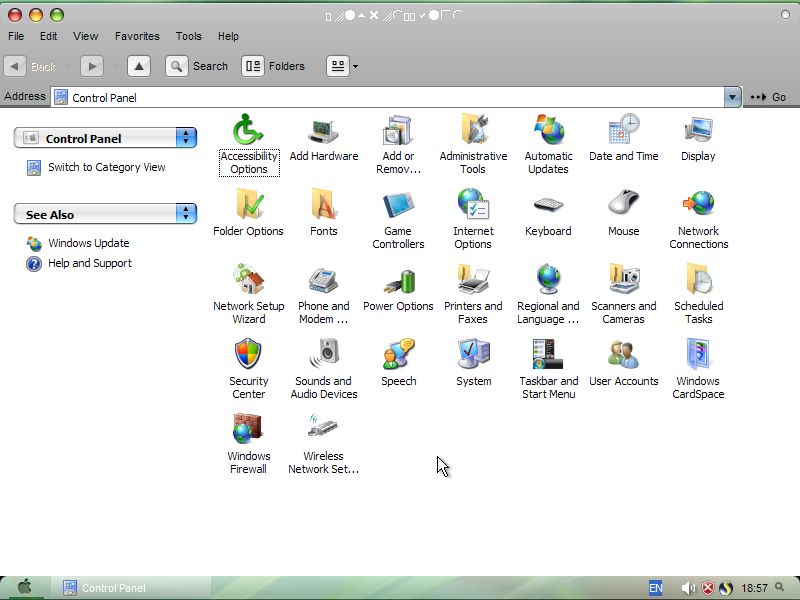800x600 pixels.
Task: Open the Edit menu
Action: 48,36
